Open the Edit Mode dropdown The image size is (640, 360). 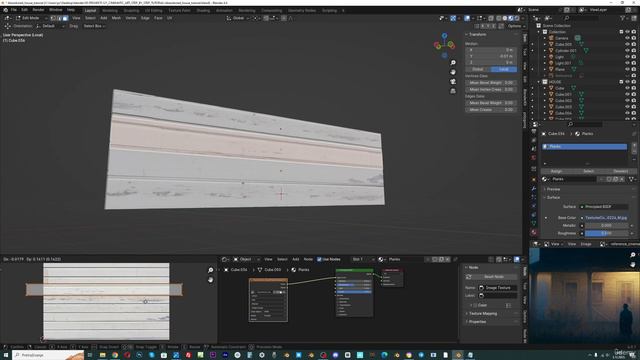pyautogui.click(x=31, y=18)
